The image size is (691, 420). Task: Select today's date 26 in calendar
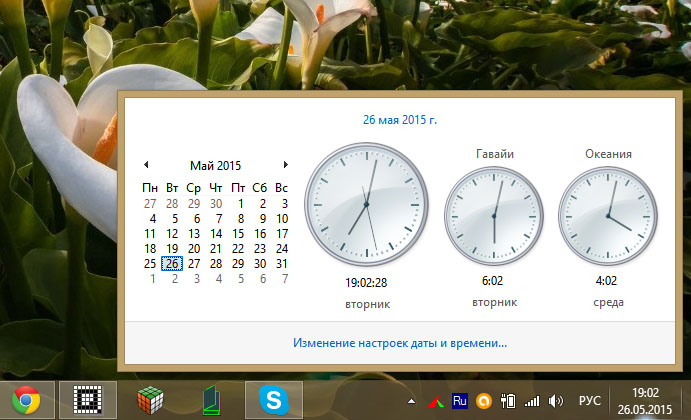(x=172, y=264)
